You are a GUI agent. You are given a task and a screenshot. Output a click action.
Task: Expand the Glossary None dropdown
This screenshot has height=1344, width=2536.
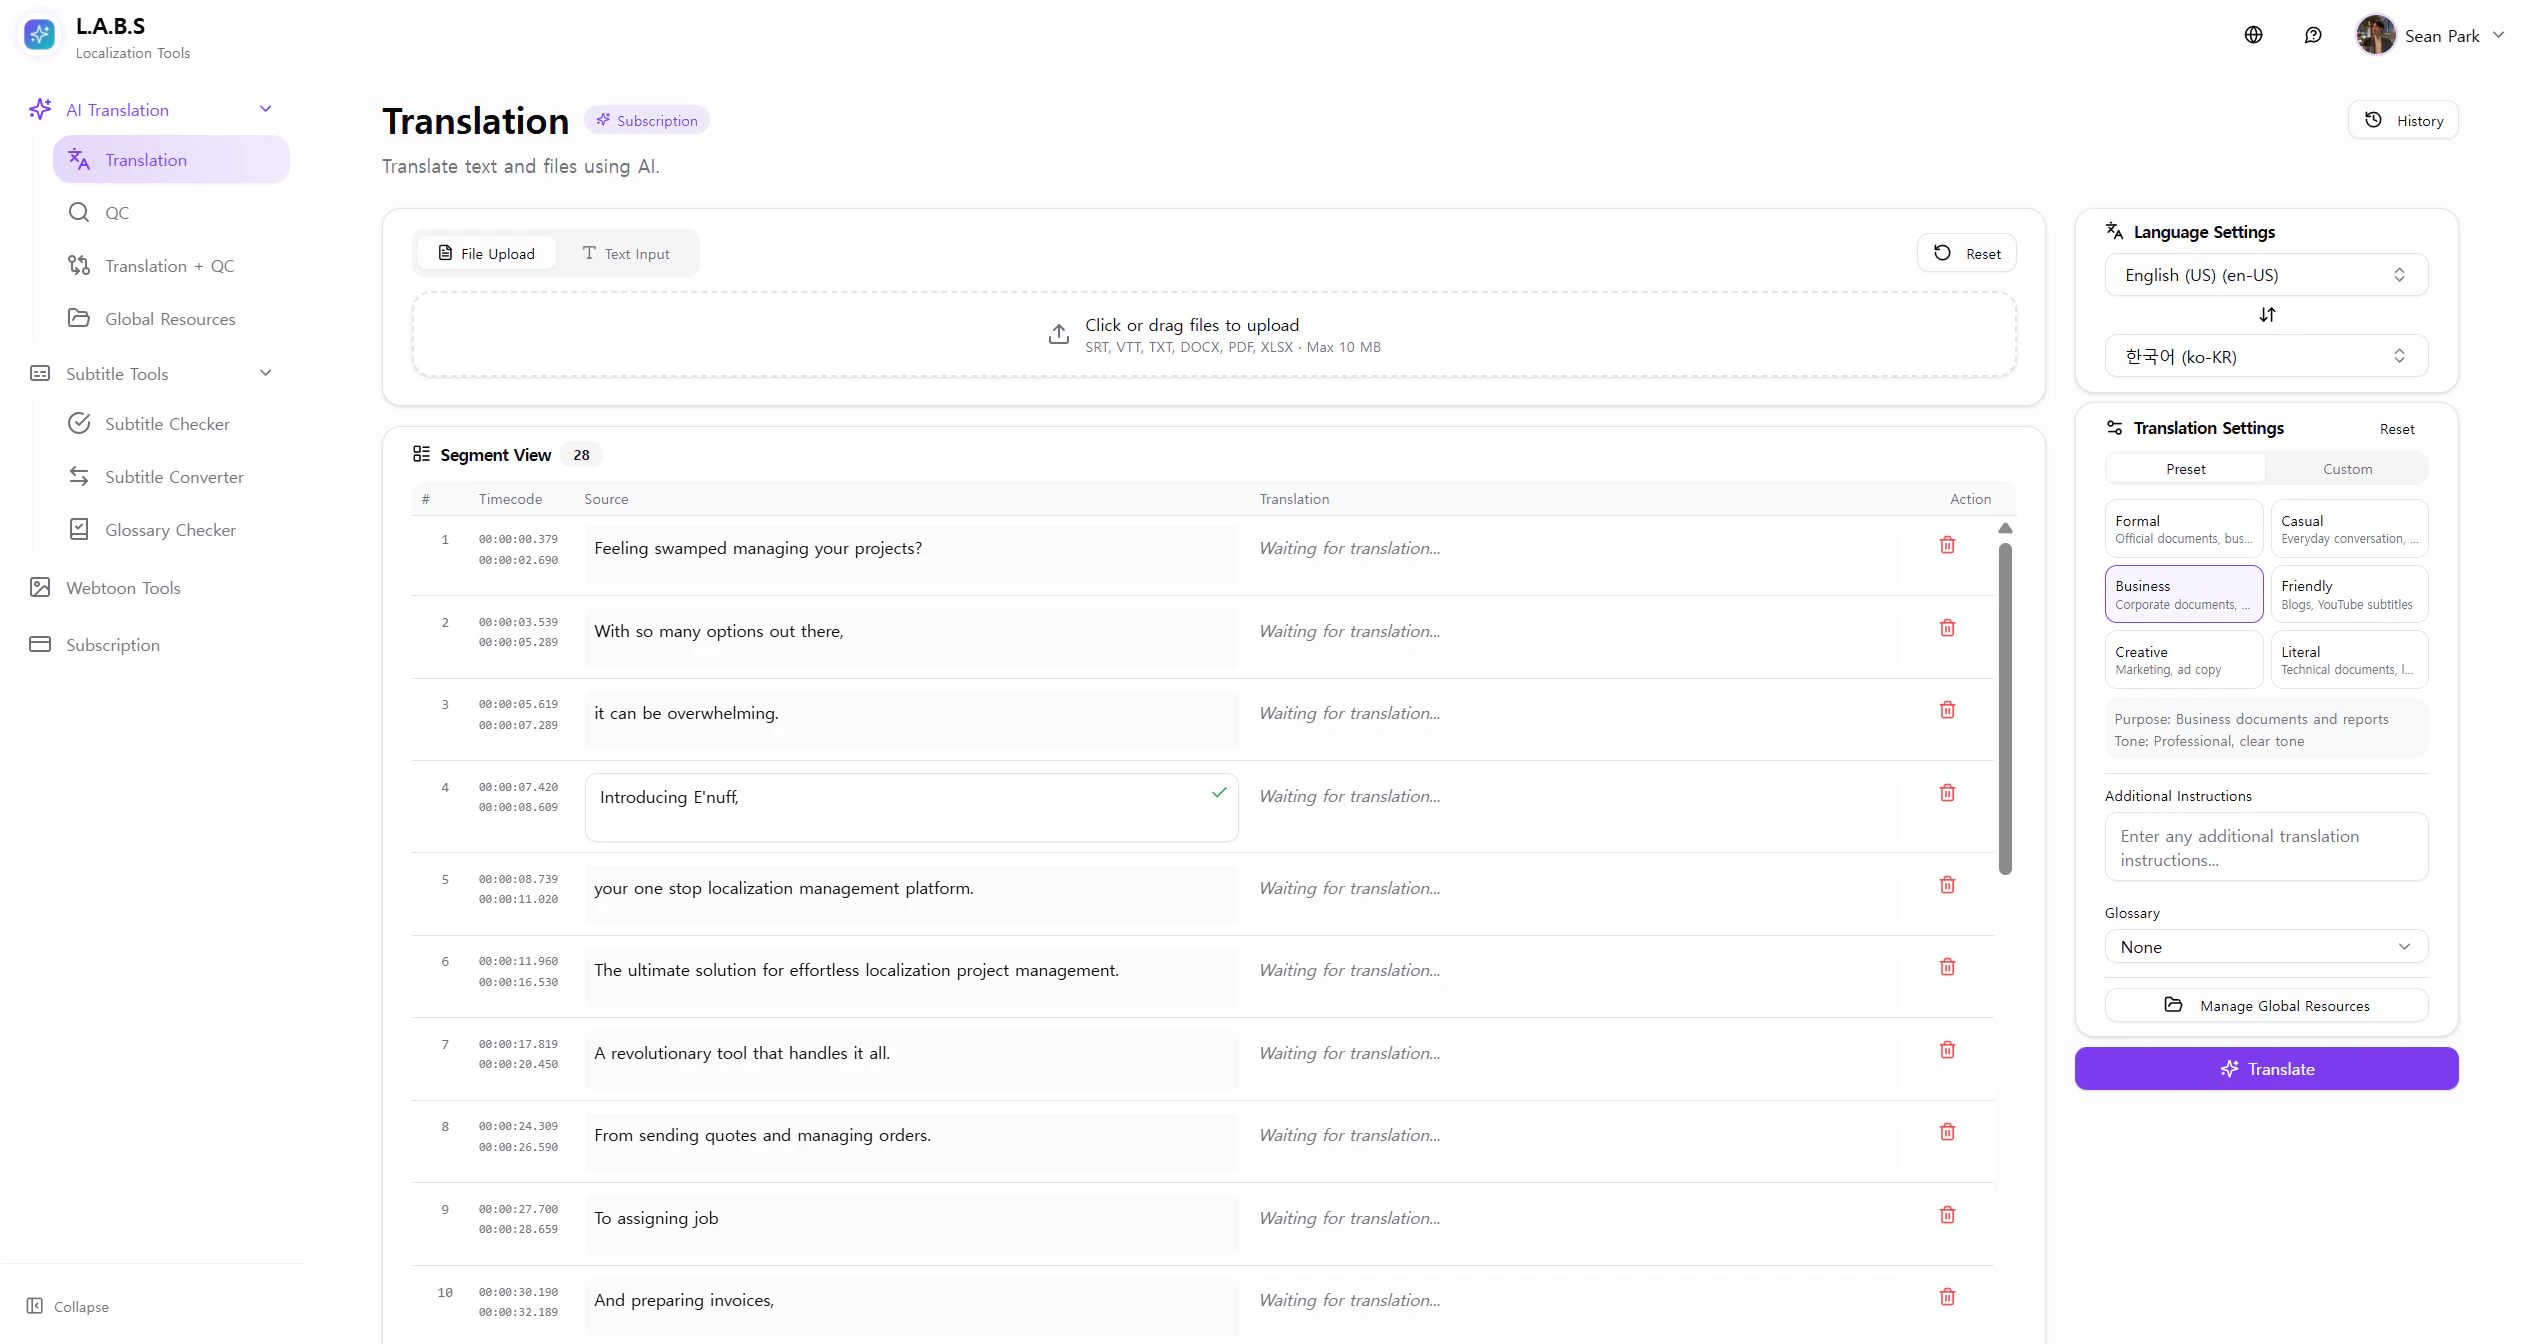2265,947
